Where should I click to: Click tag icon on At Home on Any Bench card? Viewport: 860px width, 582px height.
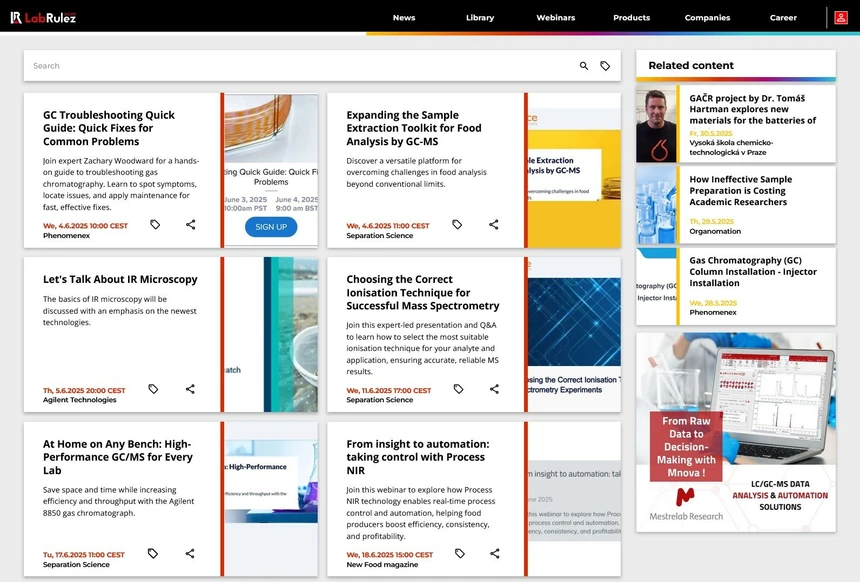click(153, 553)
